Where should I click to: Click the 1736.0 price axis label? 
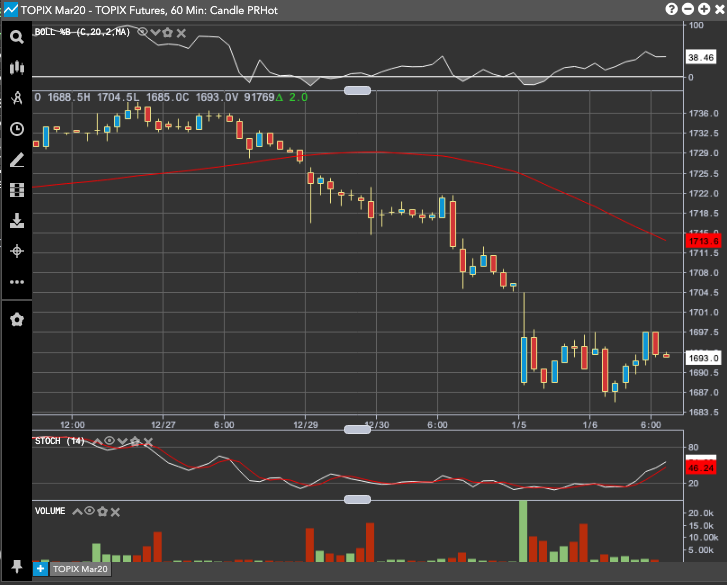703,114
